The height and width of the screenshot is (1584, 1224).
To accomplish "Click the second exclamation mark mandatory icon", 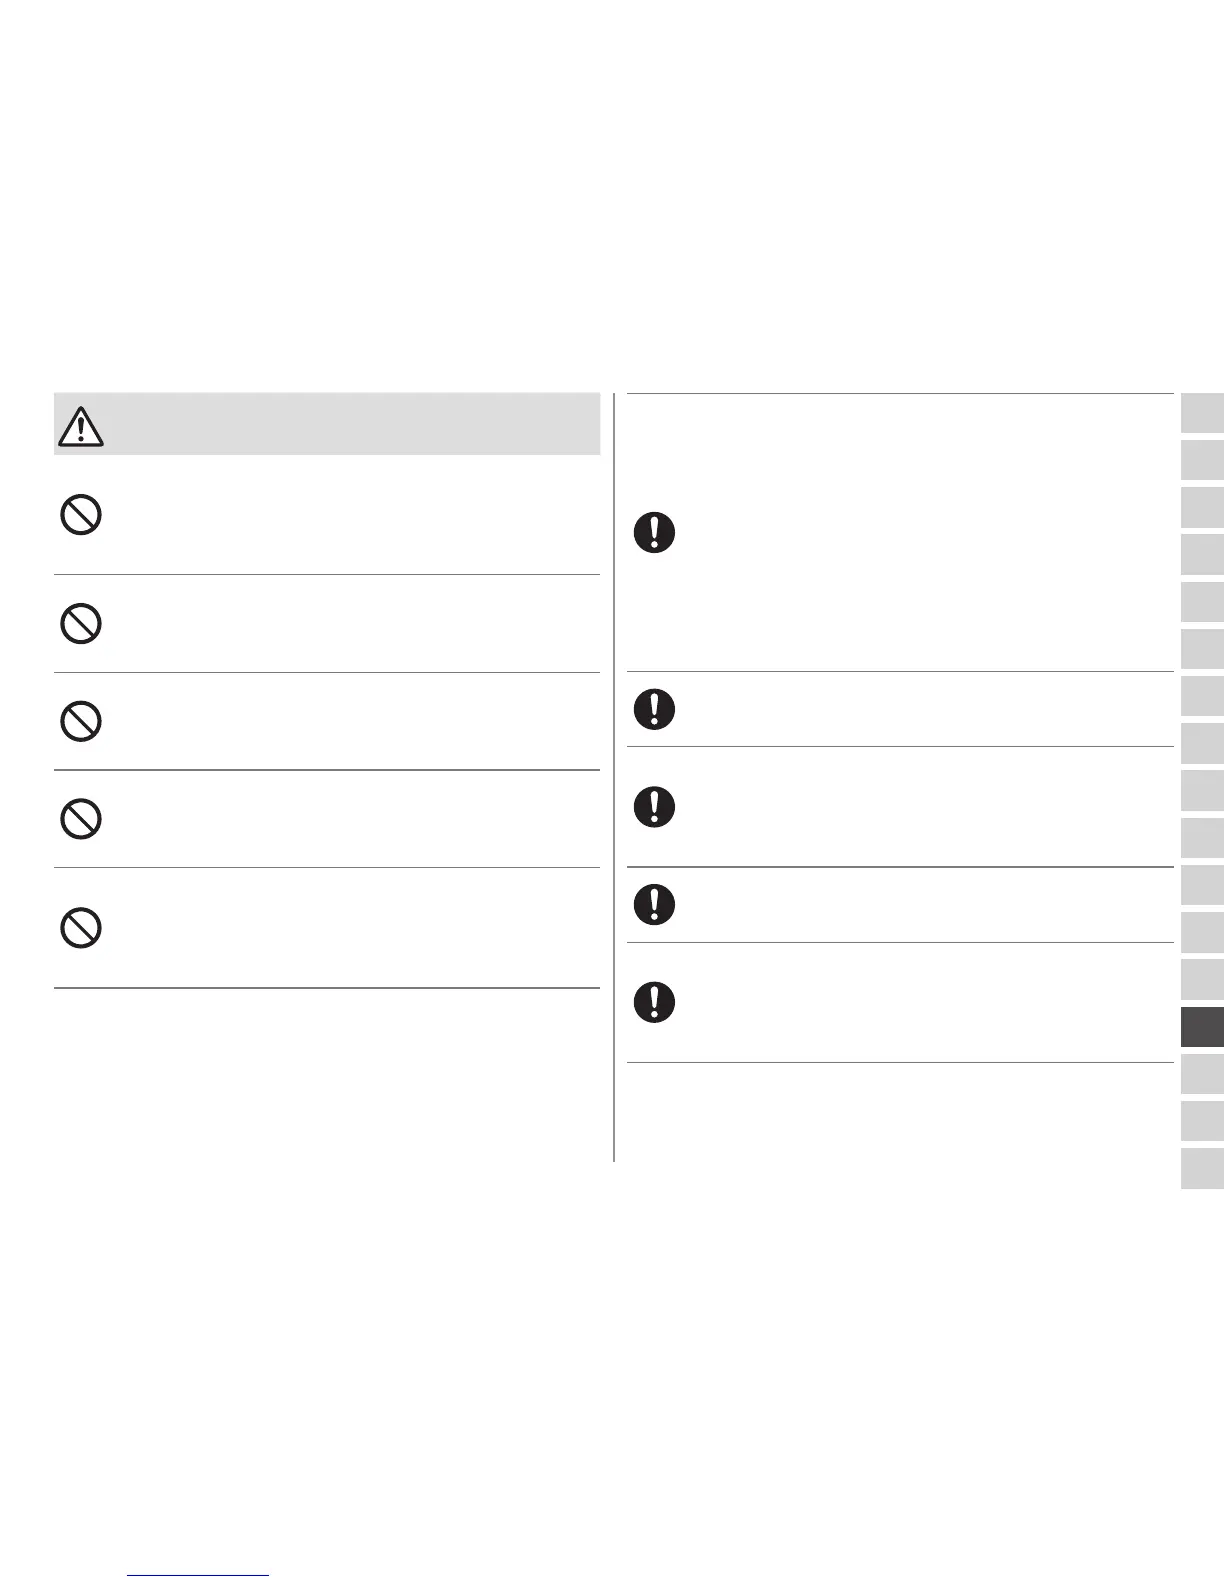I will 654,709.
